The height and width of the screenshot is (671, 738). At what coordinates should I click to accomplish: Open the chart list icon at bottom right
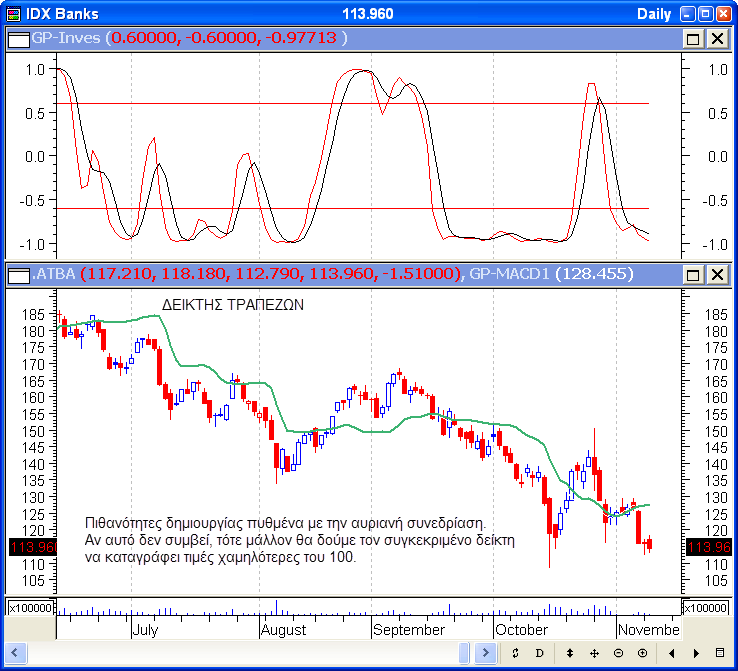point(721,653)
